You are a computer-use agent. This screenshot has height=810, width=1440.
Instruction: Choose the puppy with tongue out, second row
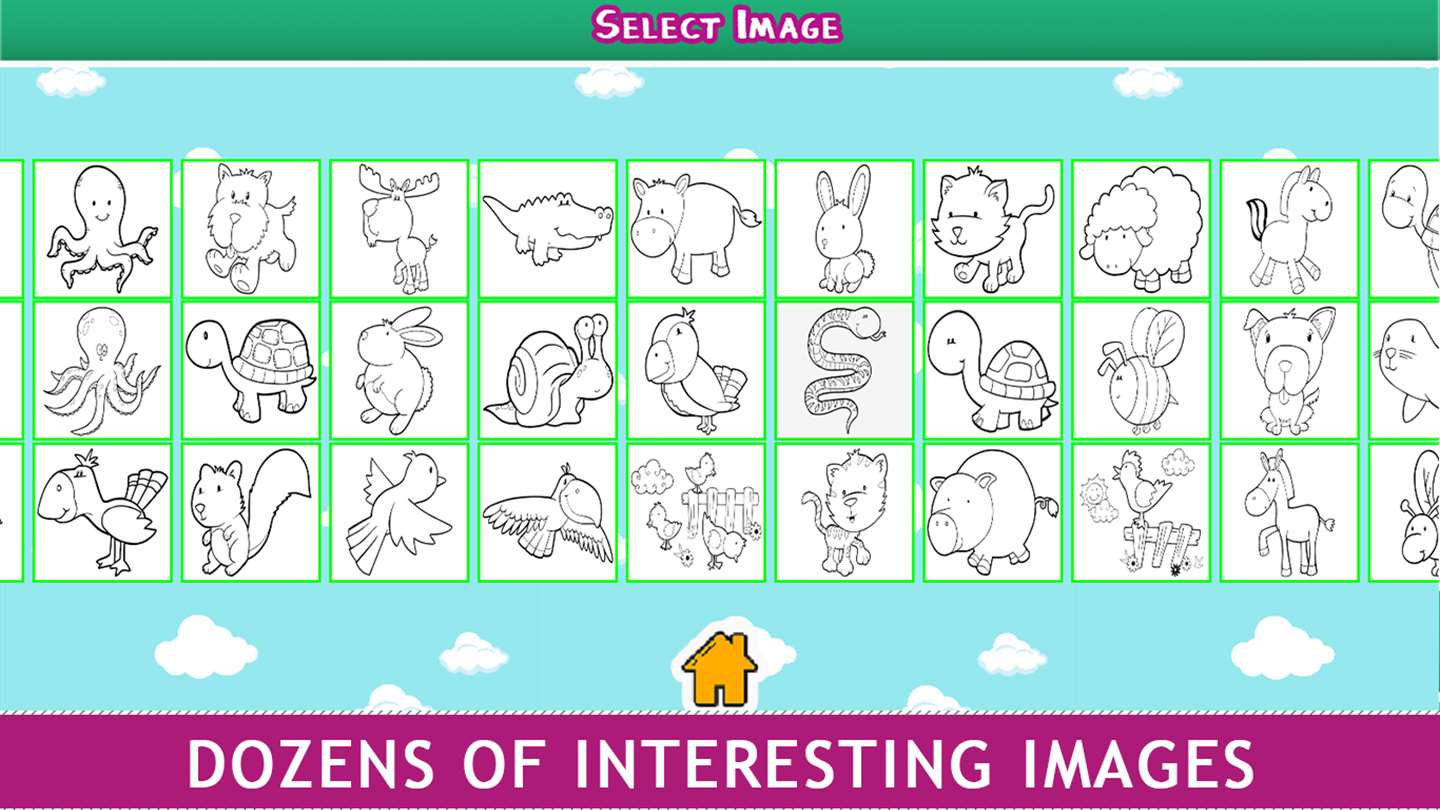(x=1290, y=371)
